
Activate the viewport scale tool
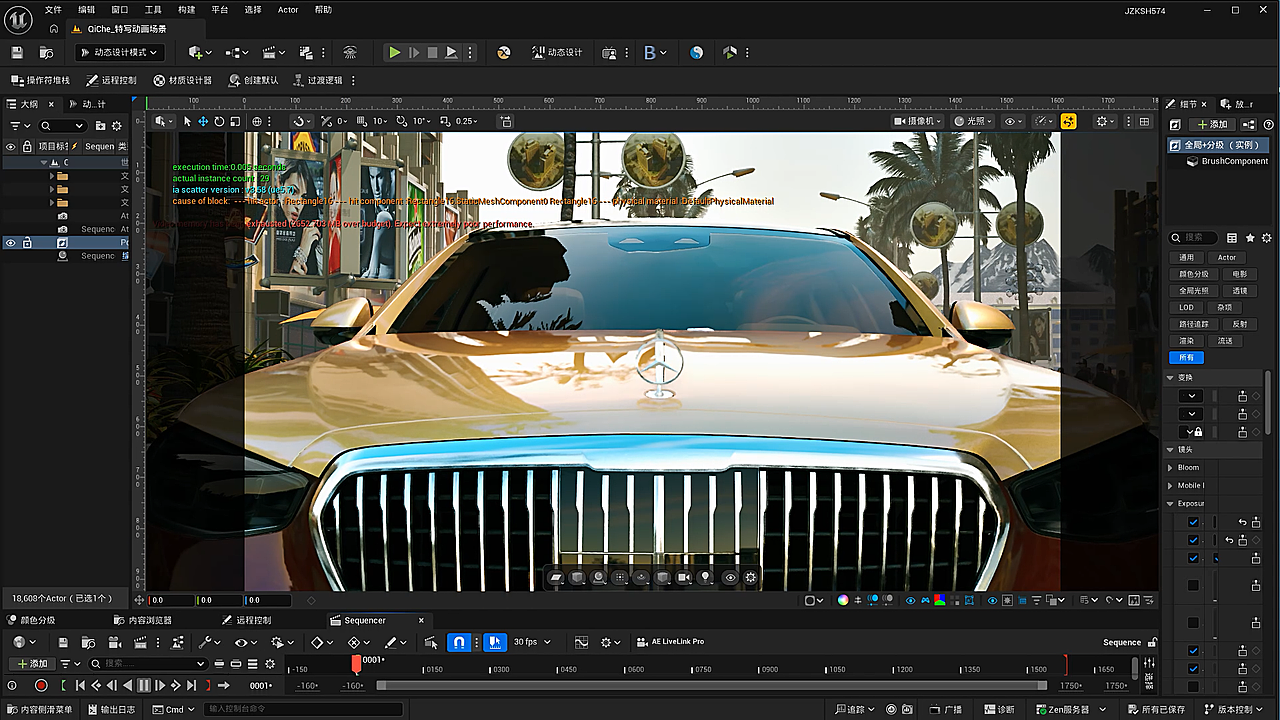tap(235, 121)
